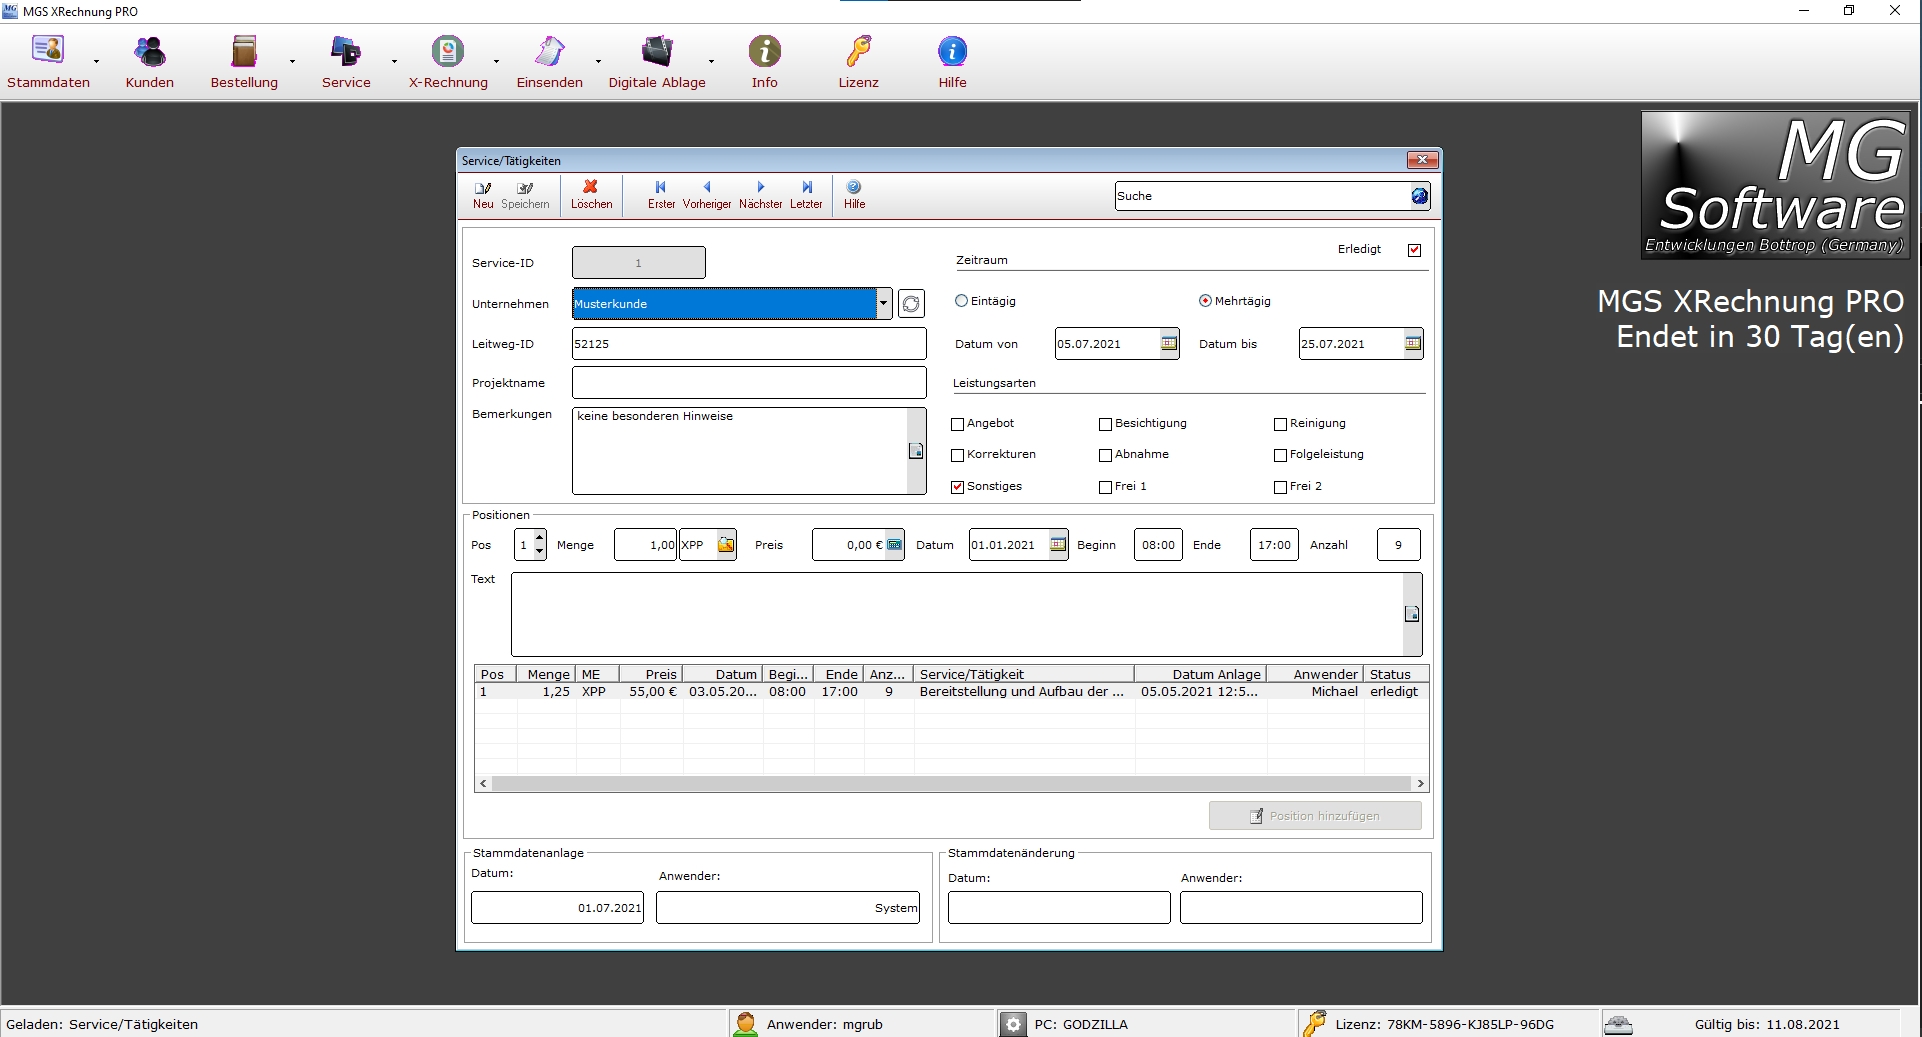1922x1037 pixels.
Task: Expand the Unternehmen dropdown list
Action: [883, 304]
